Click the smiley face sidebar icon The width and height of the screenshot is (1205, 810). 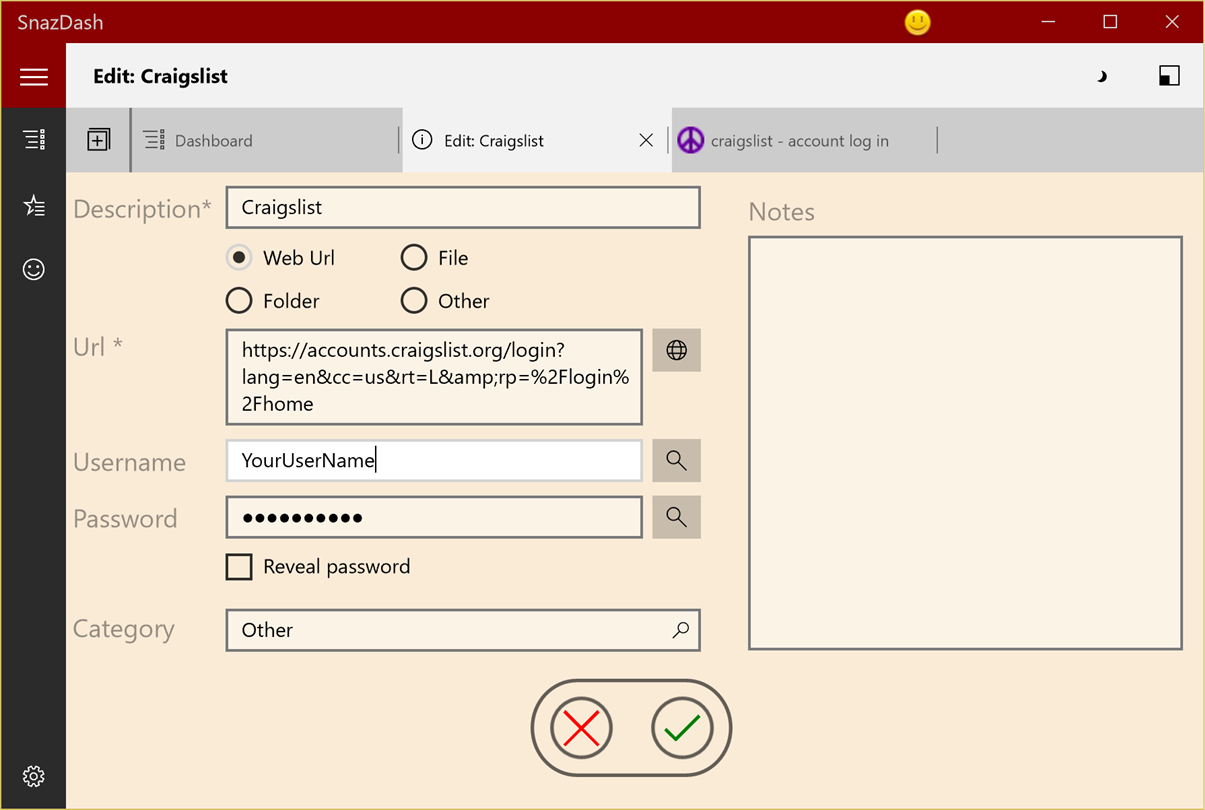[34, 269]
